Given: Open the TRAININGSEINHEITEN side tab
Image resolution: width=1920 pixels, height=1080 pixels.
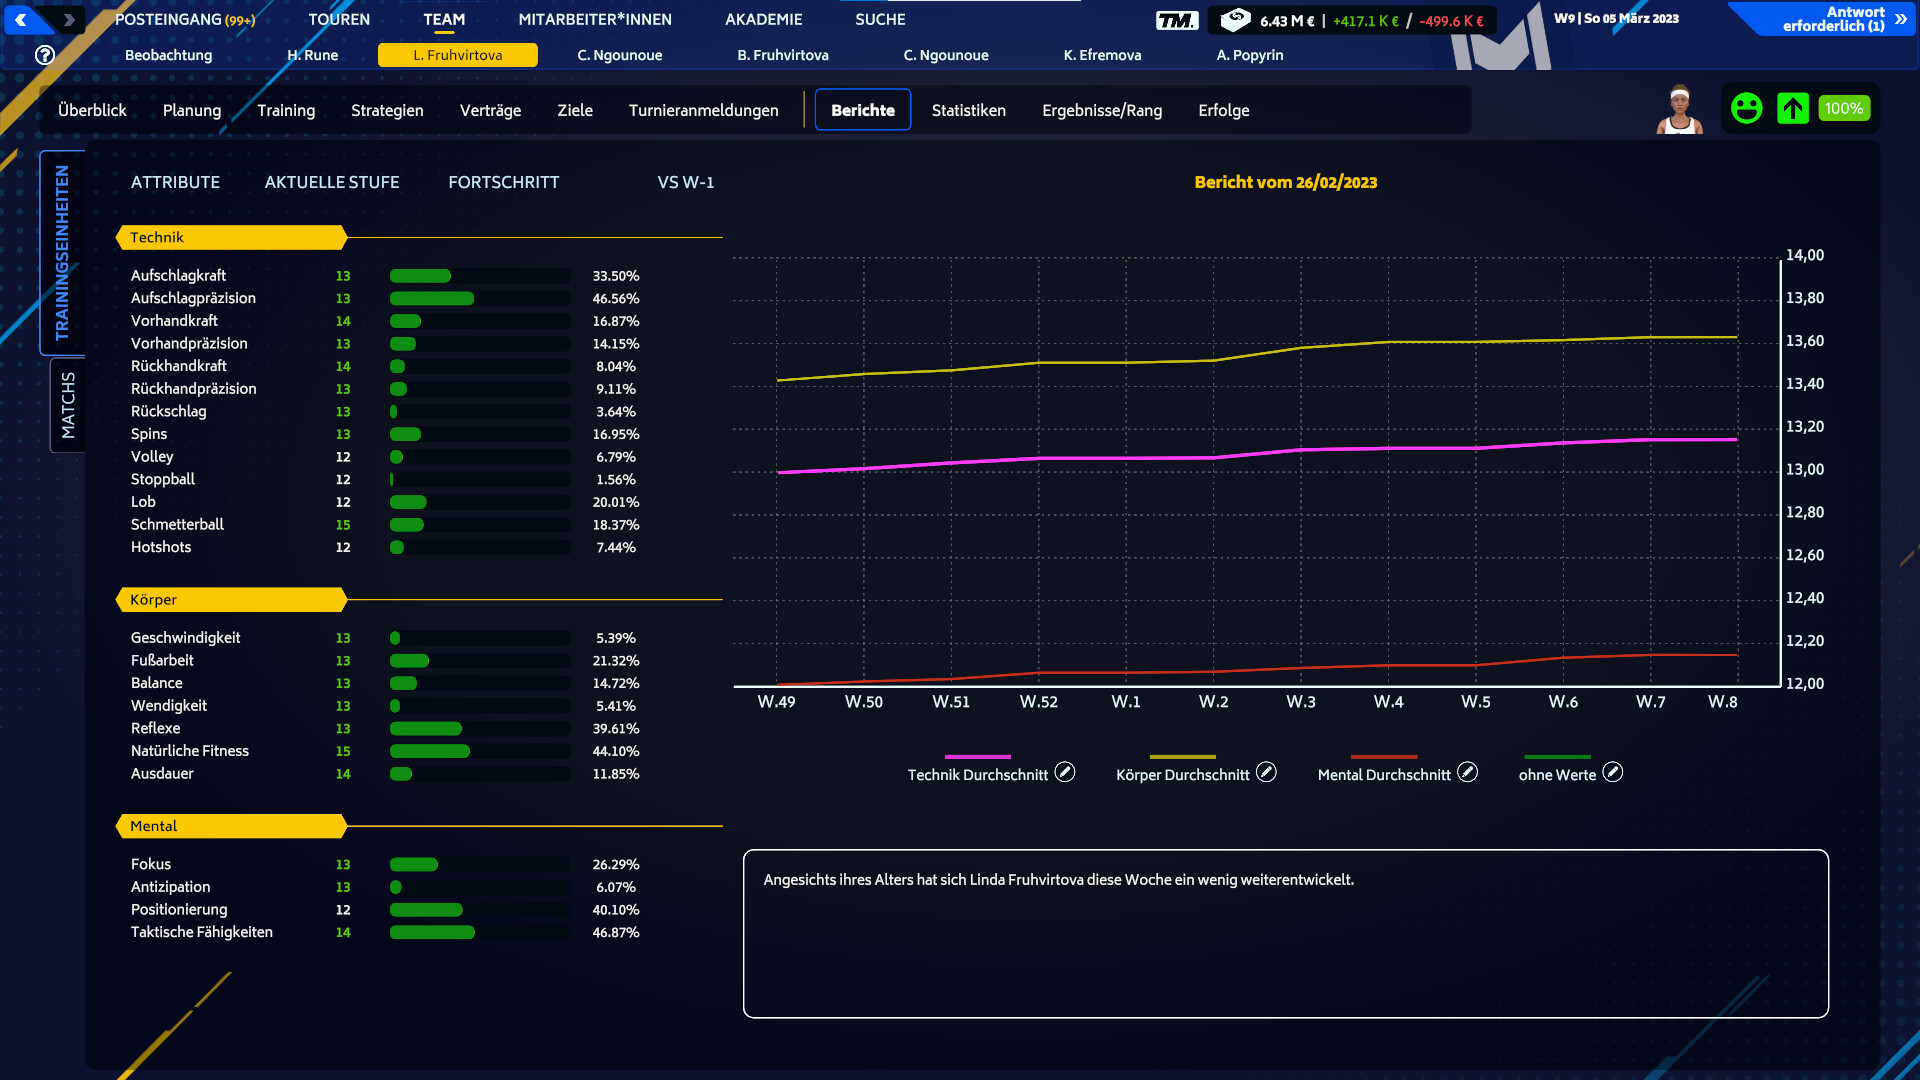Looking at the screenshot, I should (x=62, y=252).
